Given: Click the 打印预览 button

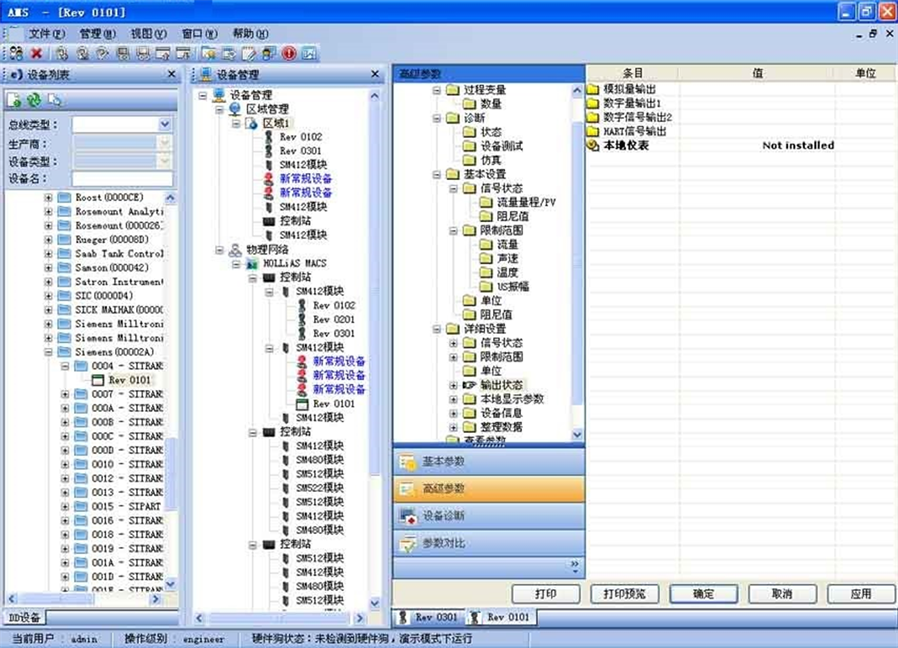Looking at the screenshot, I should (625, 594).
